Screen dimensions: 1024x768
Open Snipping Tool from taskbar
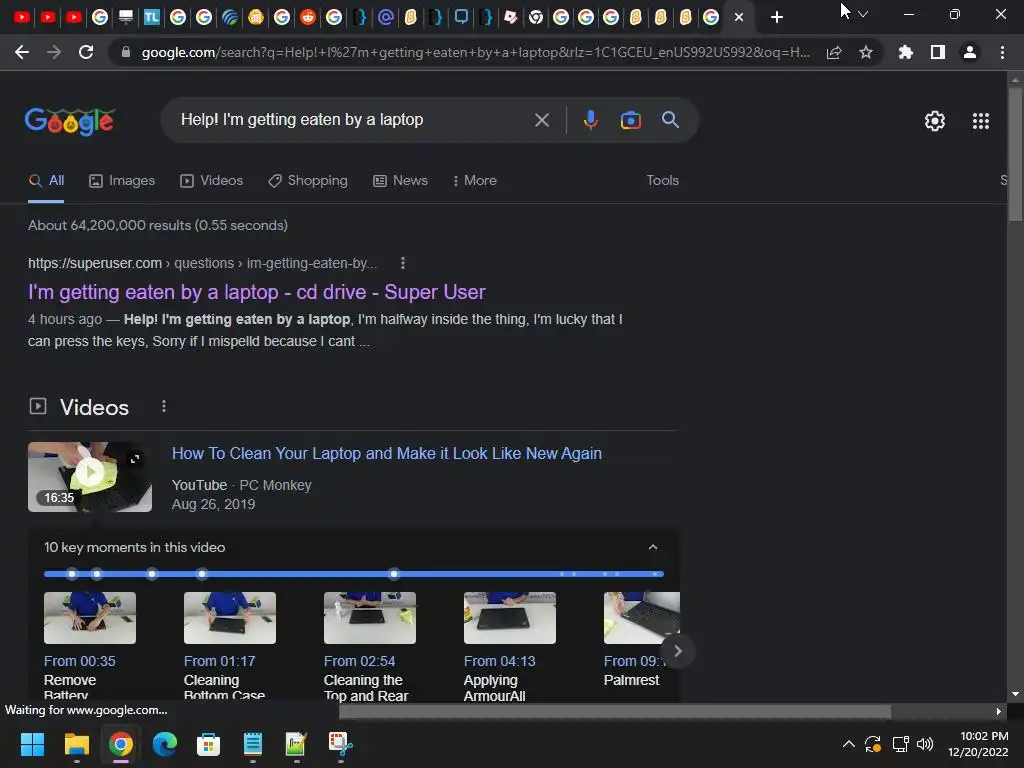click(x=340, y=744)
